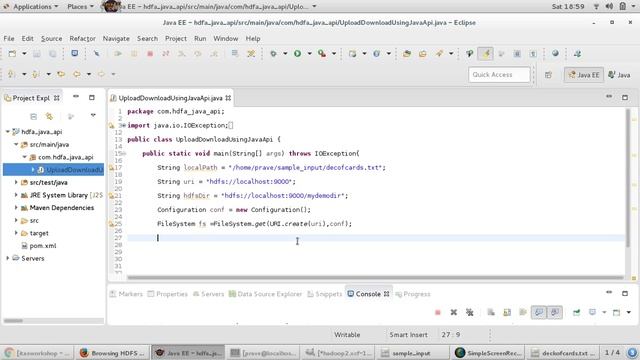Click the web browser globe toolbar icon

point(555,53)
